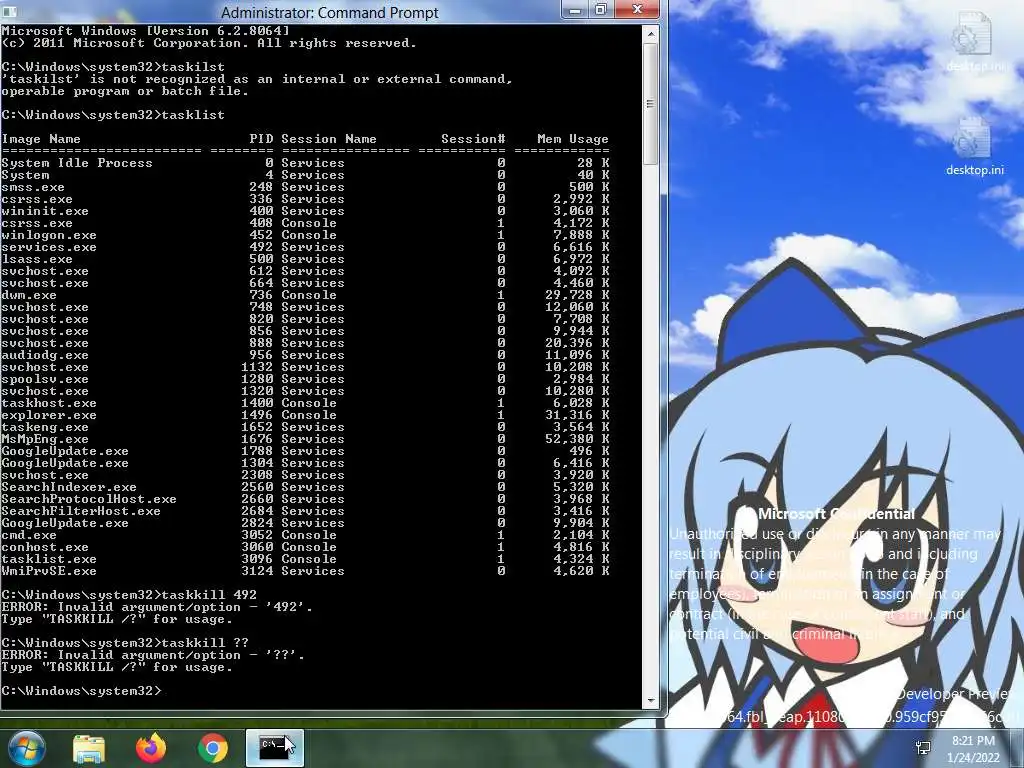The width and height of the screenshot is (1024, 768).
Task: Click the 'Mem Usage' column header
Action: 573,139
